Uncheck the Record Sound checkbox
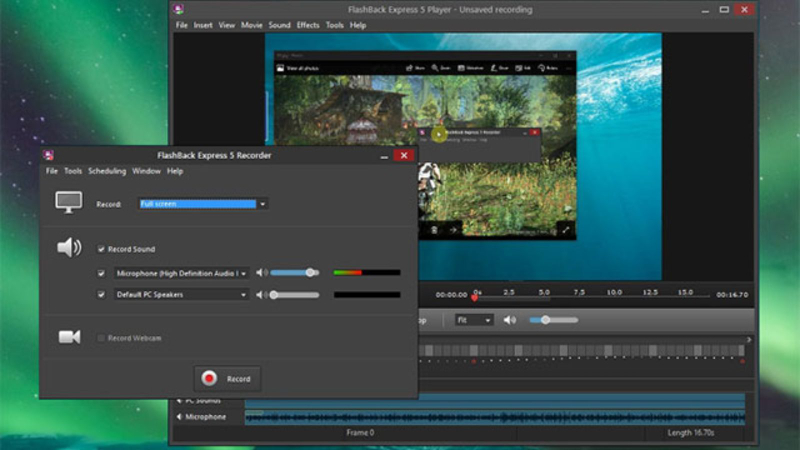The image size is (800, 450). [x=101, y=249]
